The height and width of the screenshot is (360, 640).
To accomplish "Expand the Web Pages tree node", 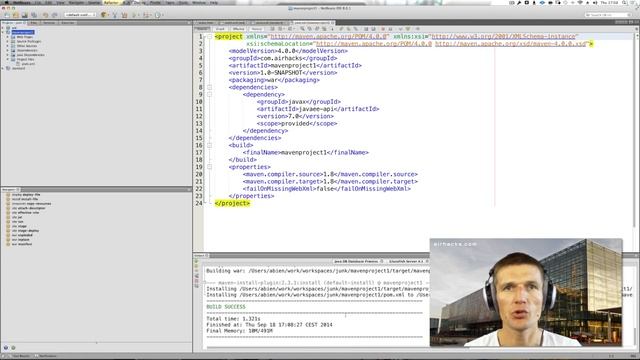I will point(7,37).
